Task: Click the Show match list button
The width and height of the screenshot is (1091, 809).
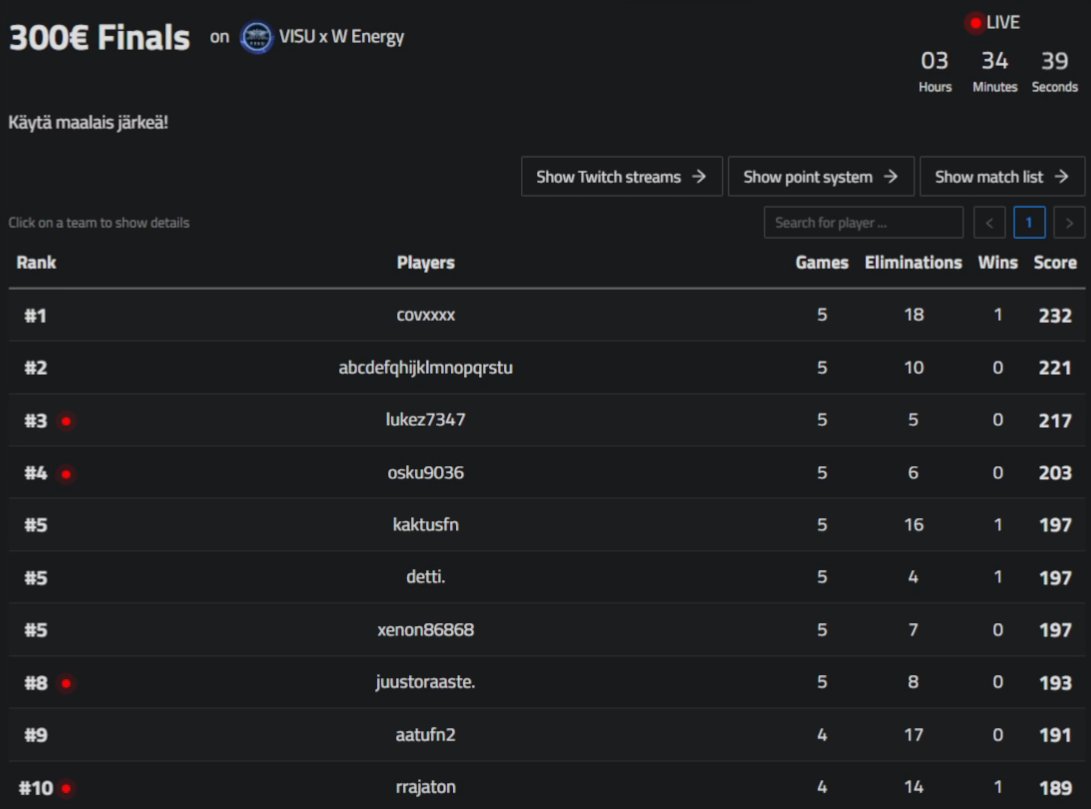Action: click(1002, 176)
